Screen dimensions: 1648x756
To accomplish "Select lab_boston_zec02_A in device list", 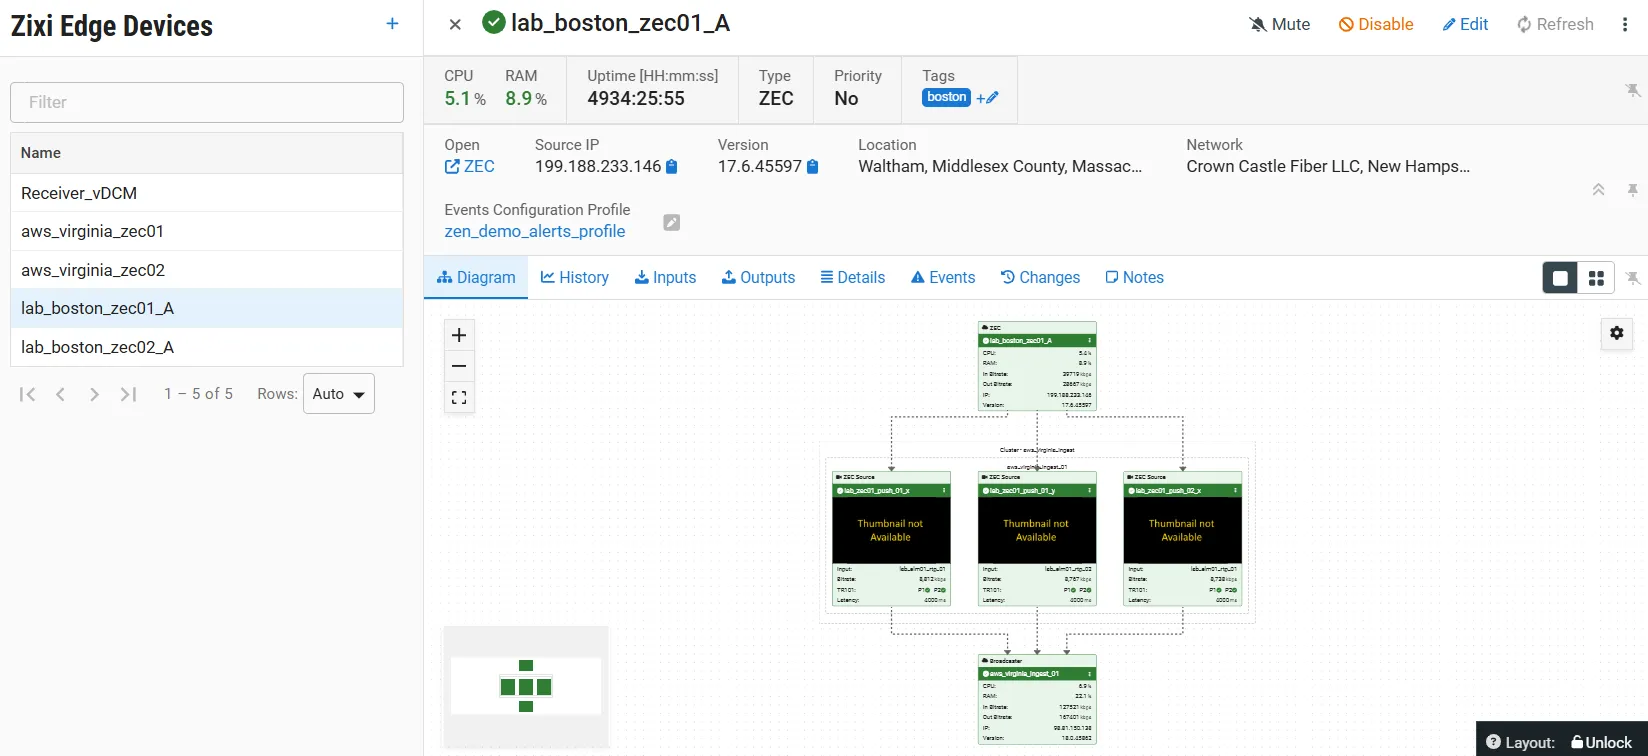I will [x=207, y=347].
